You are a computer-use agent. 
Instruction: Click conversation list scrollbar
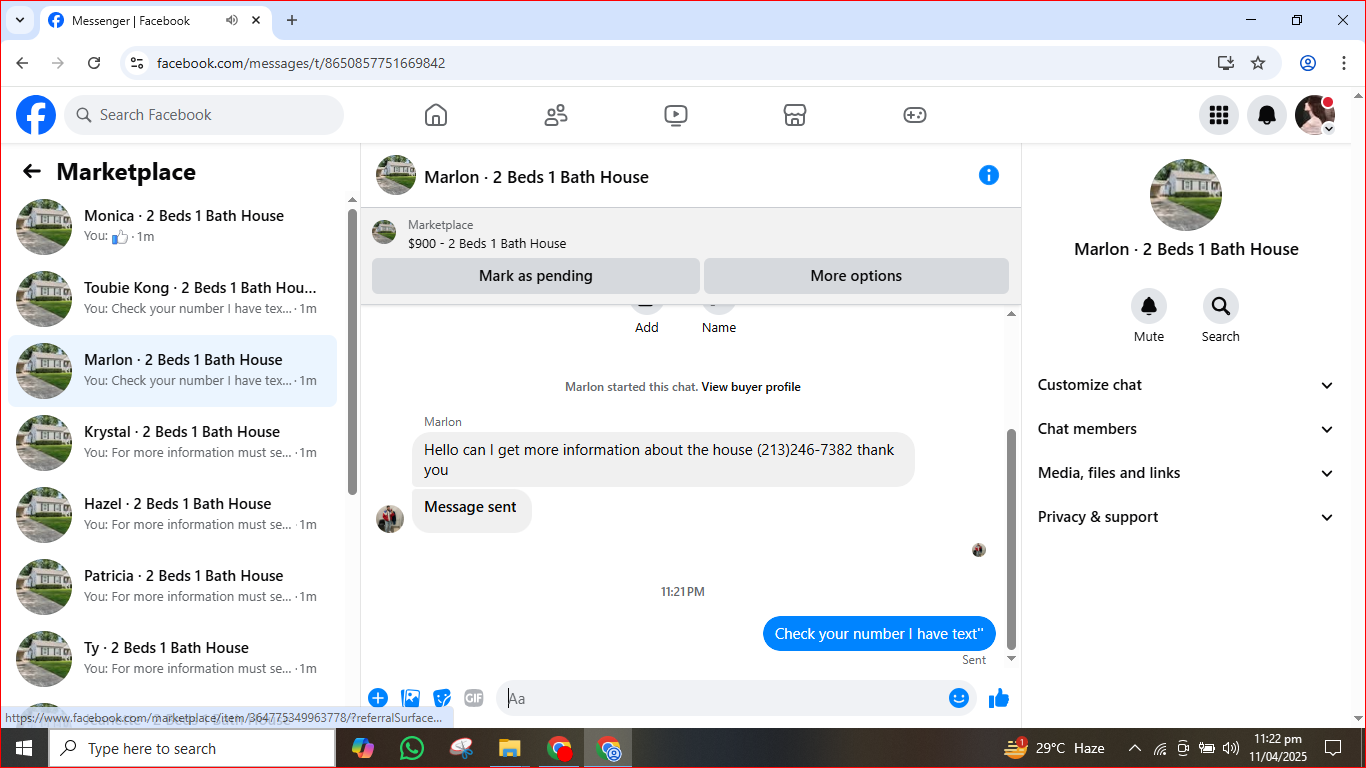pyautogui.click(x=352, y=351)
